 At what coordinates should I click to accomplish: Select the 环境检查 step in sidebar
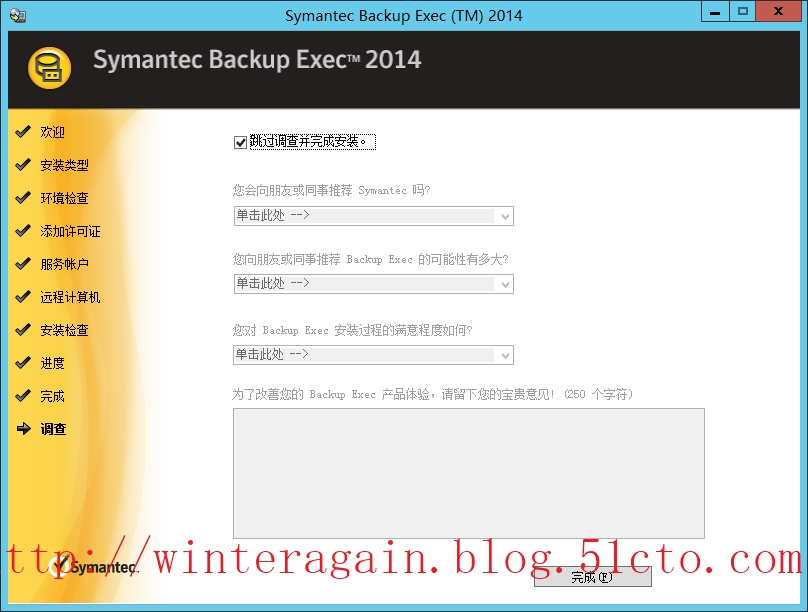coord(64,198)
